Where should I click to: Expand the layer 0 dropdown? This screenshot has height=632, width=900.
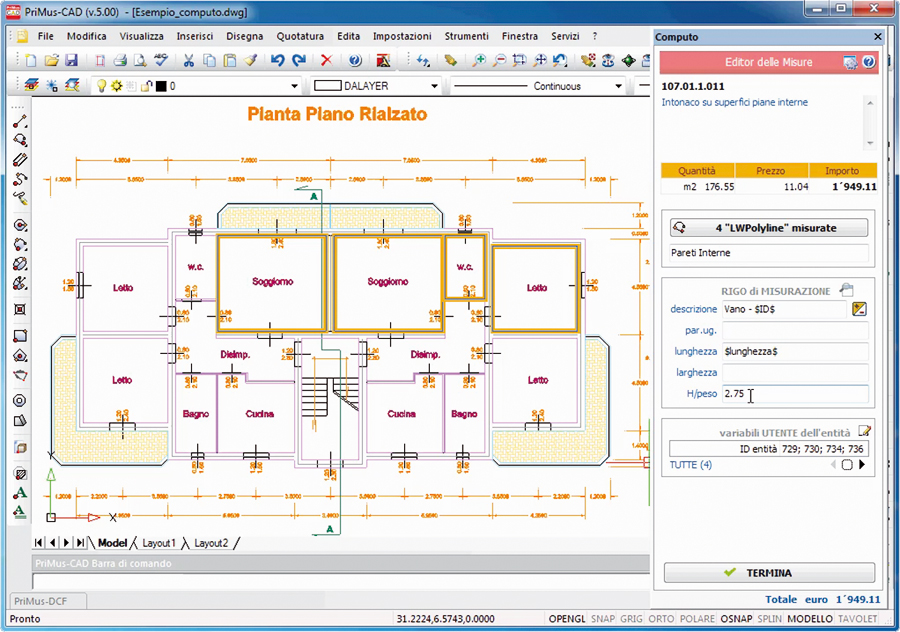[294, 86]
